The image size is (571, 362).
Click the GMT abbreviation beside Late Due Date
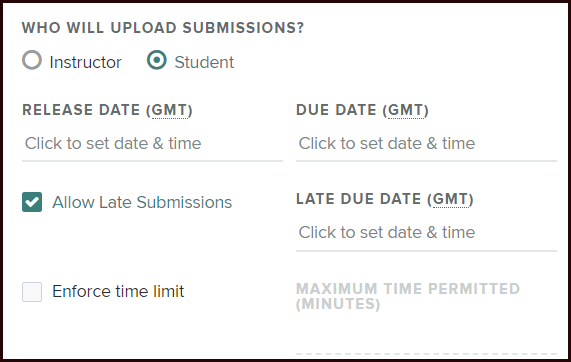(450, 199)
